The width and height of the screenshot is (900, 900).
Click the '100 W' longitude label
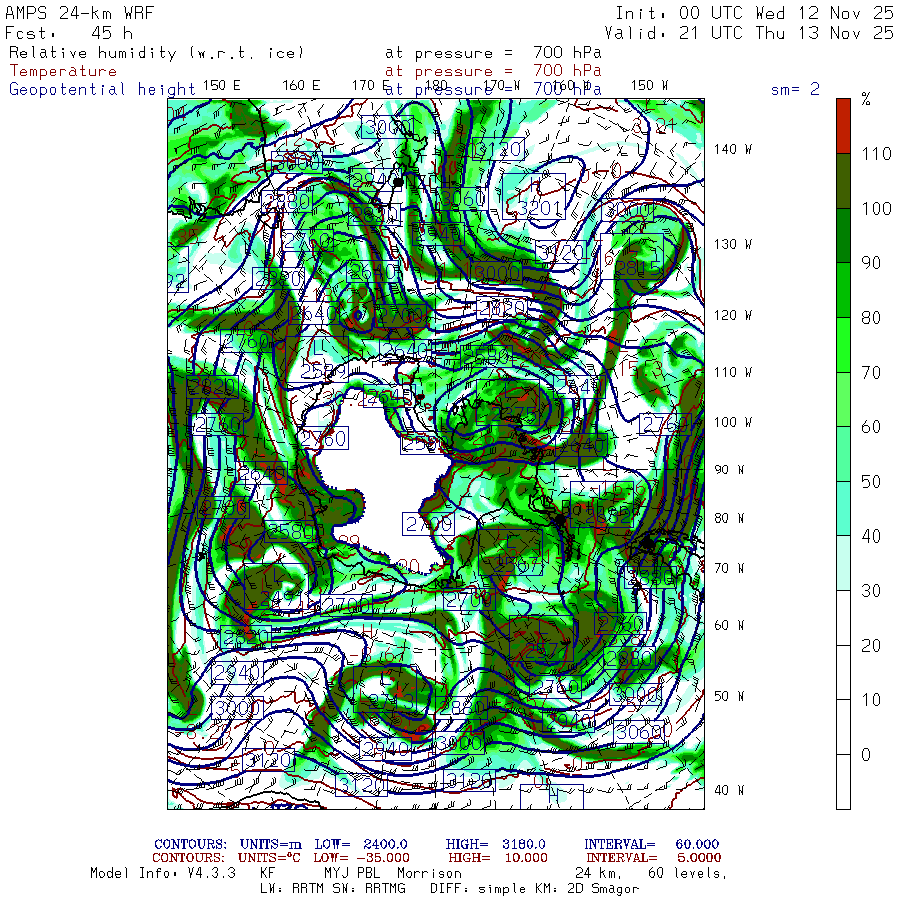(x=733, y=422)
